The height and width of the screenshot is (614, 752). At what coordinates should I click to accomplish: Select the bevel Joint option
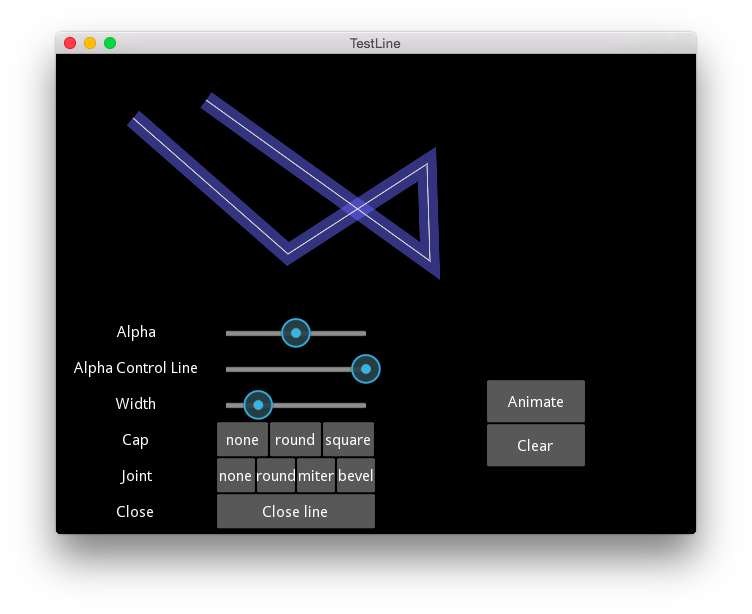click(356, 475)
